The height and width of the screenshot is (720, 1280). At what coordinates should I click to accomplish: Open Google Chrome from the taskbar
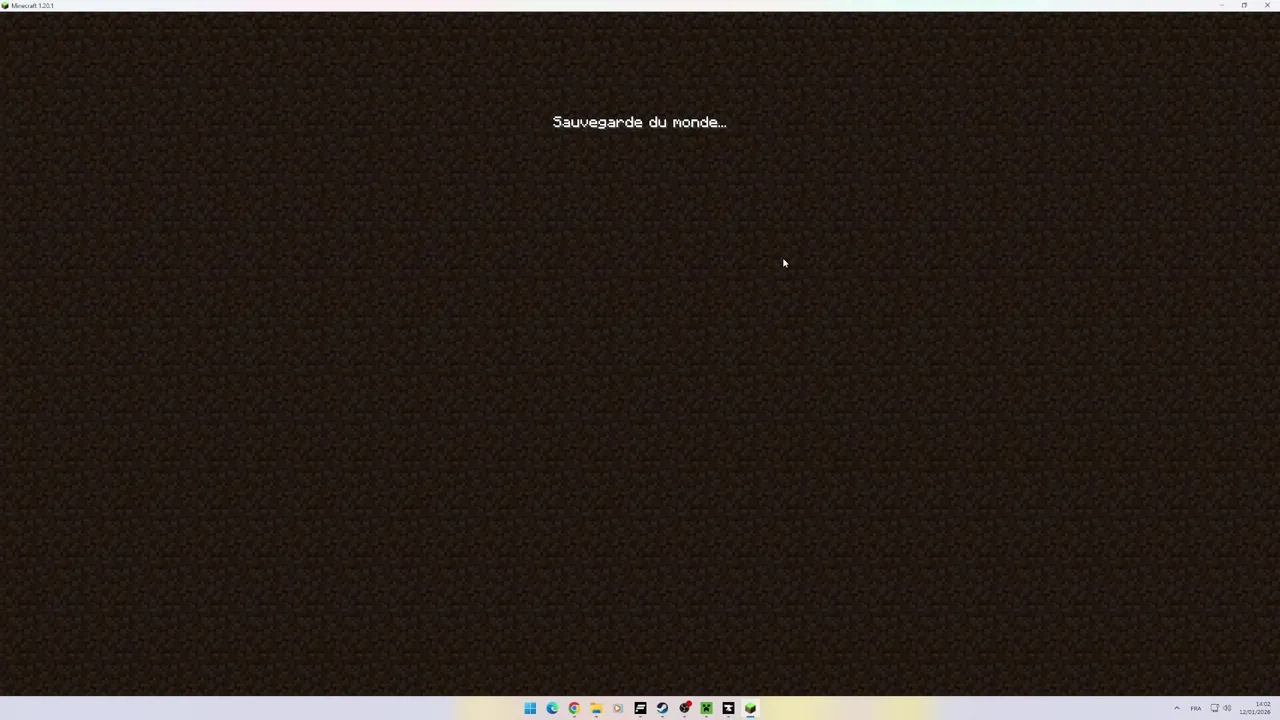coord(574,708)
